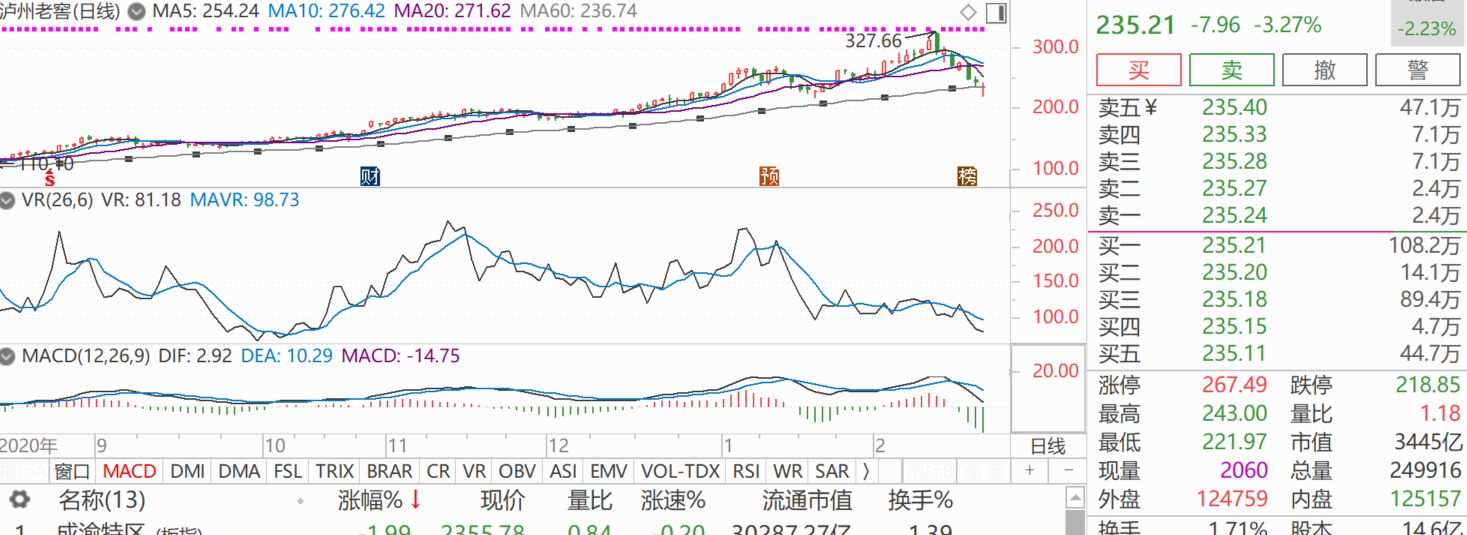Click the -2.23% grey index box

(1428, 25)
